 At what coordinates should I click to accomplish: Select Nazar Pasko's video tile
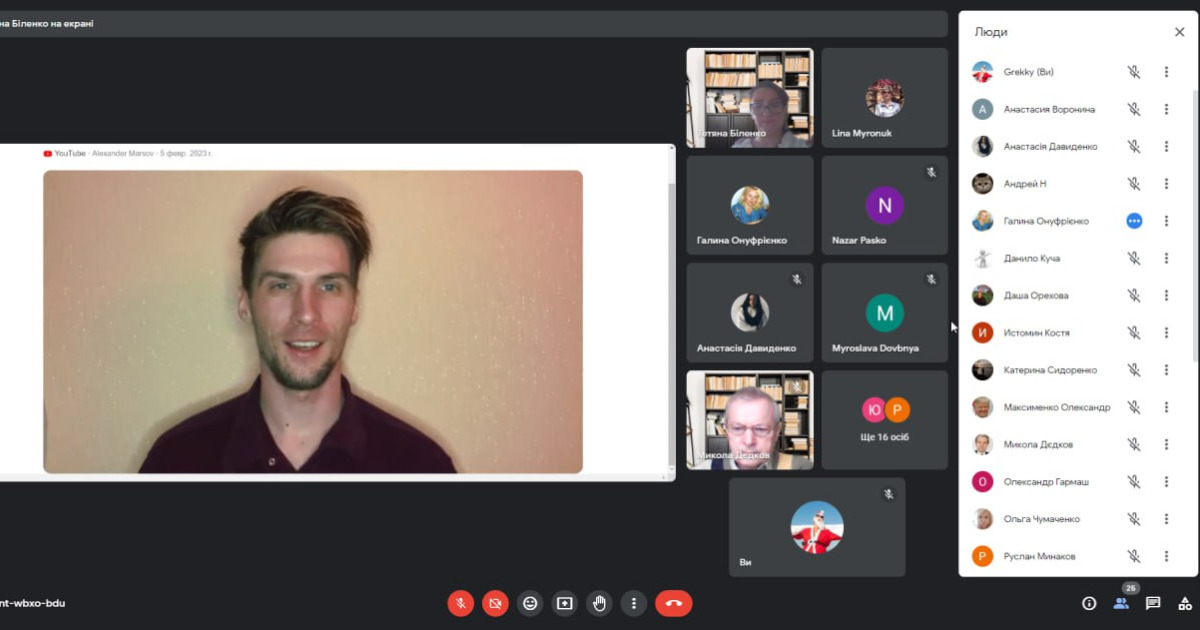[x=884, y=205]
